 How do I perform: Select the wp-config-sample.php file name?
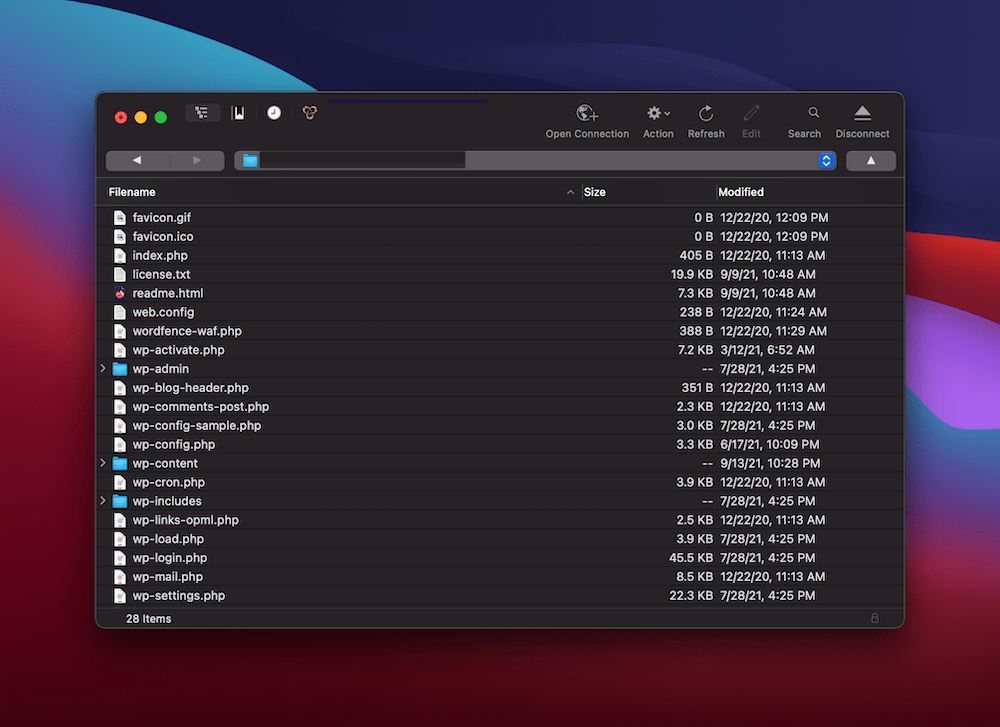click(197, 425)
